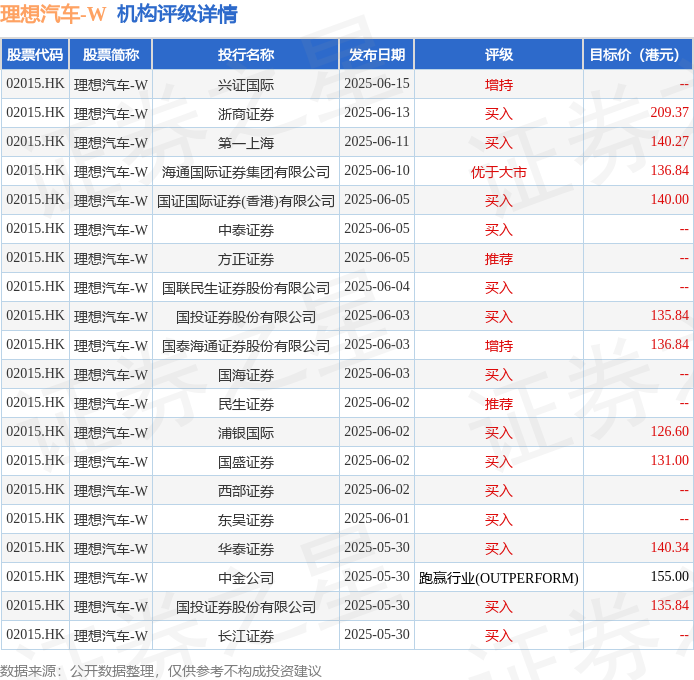Click the 推荐 rating in 方正证券 row
694x680 pixels.
[x=498, y=259]
